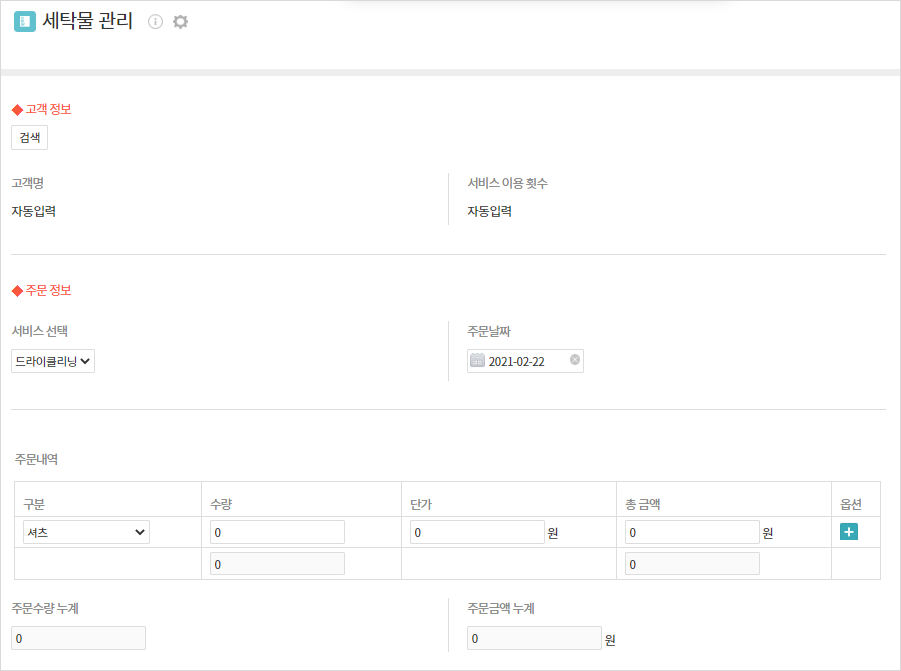Click the 단가 unit price input
The width and height of the screenshot is (901, 671).
477,533
